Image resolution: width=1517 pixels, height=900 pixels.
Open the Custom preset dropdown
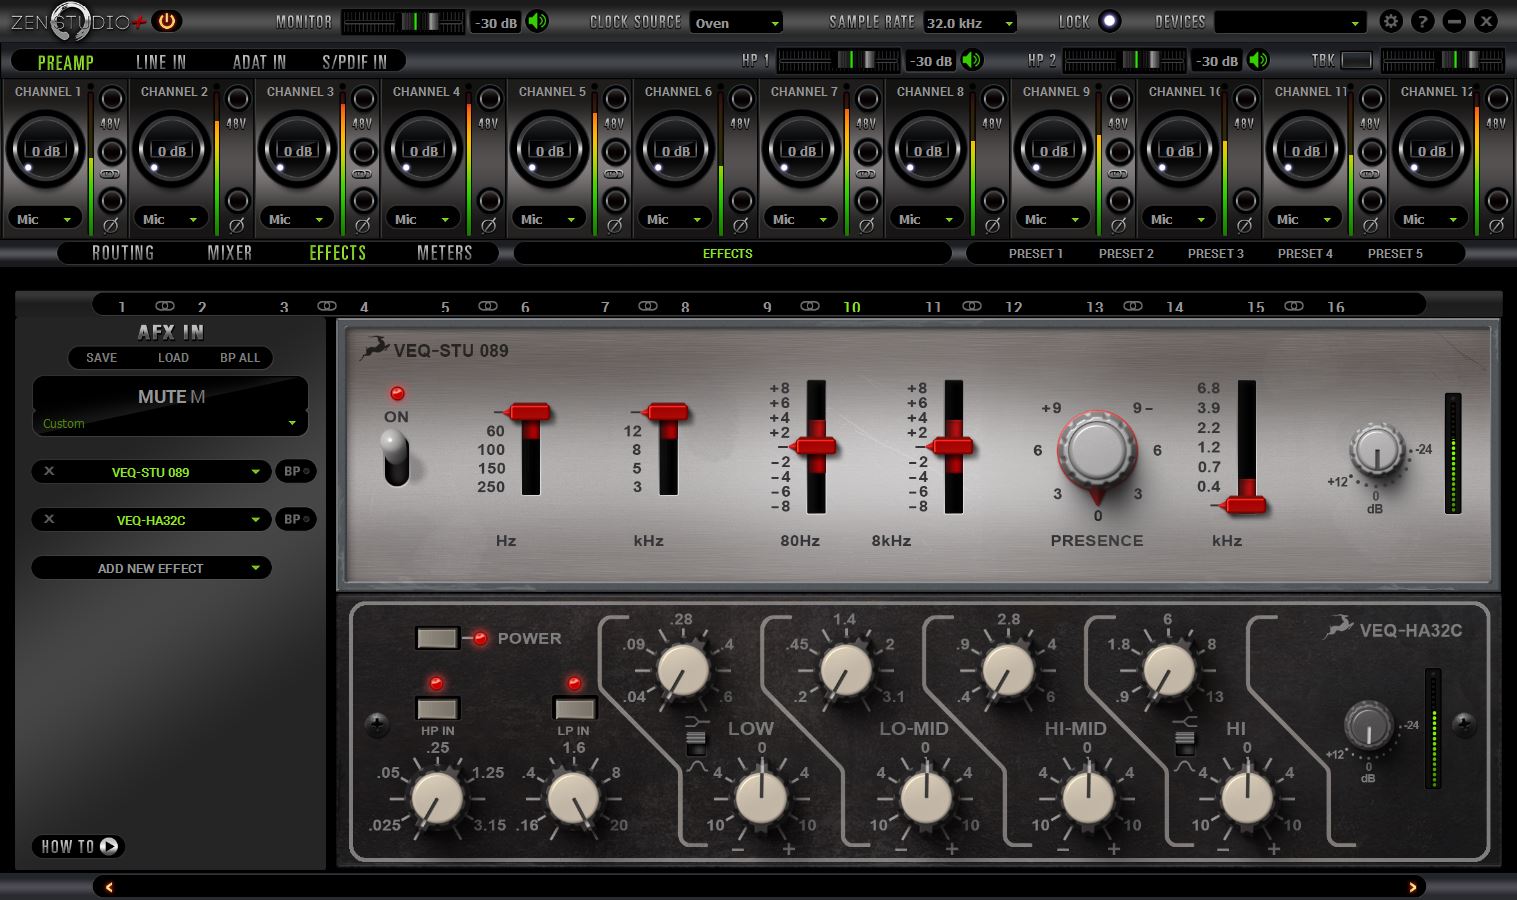click(x=170, y=423)
